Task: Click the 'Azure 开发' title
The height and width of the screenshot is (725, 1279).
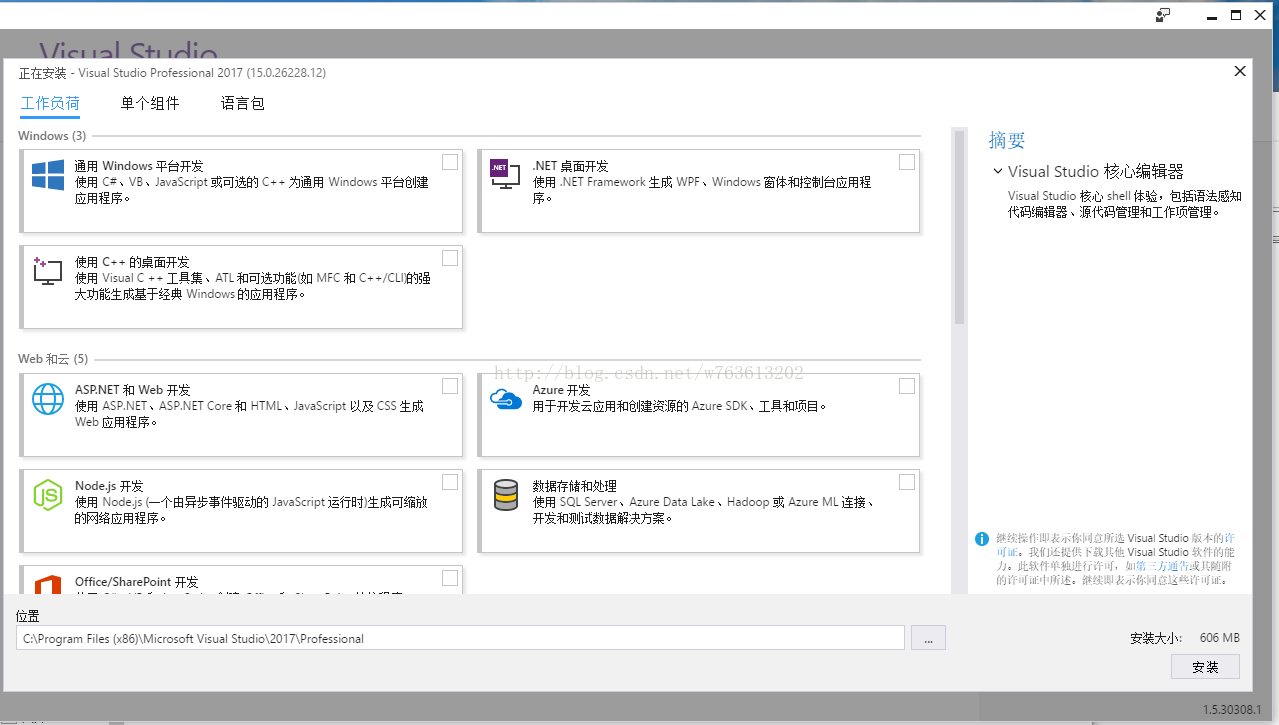Action: [561, 390]
